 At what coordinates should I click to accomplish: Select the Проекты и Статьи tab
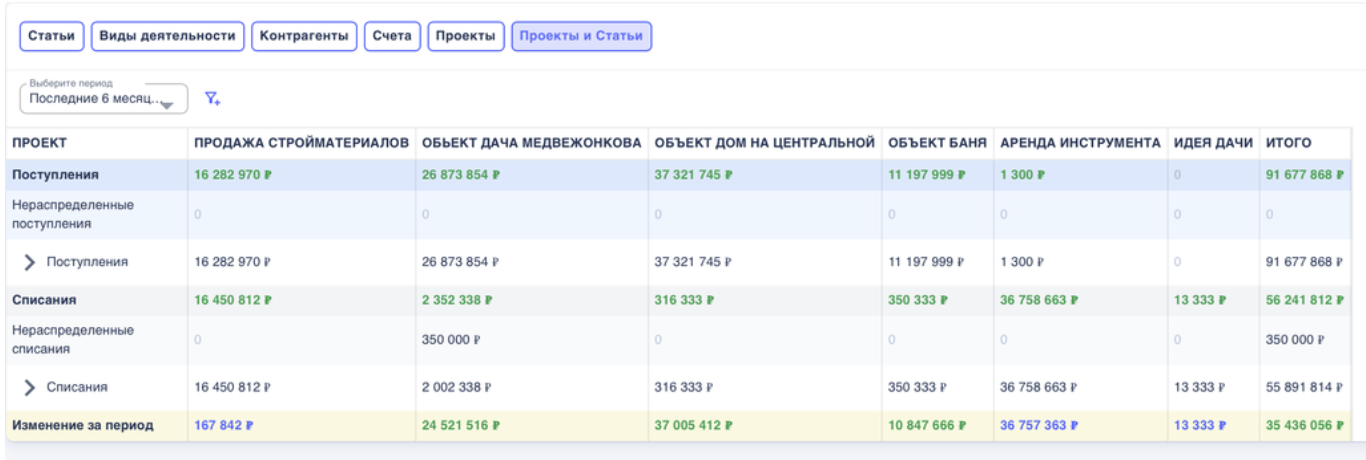582,36
